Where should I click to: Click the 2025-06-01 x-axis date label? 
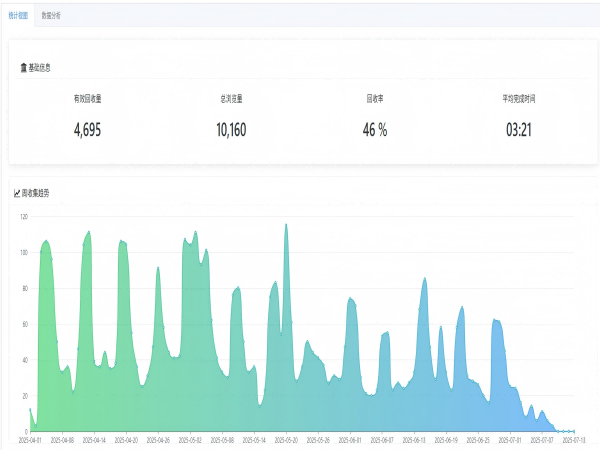(x=350, y=439)
